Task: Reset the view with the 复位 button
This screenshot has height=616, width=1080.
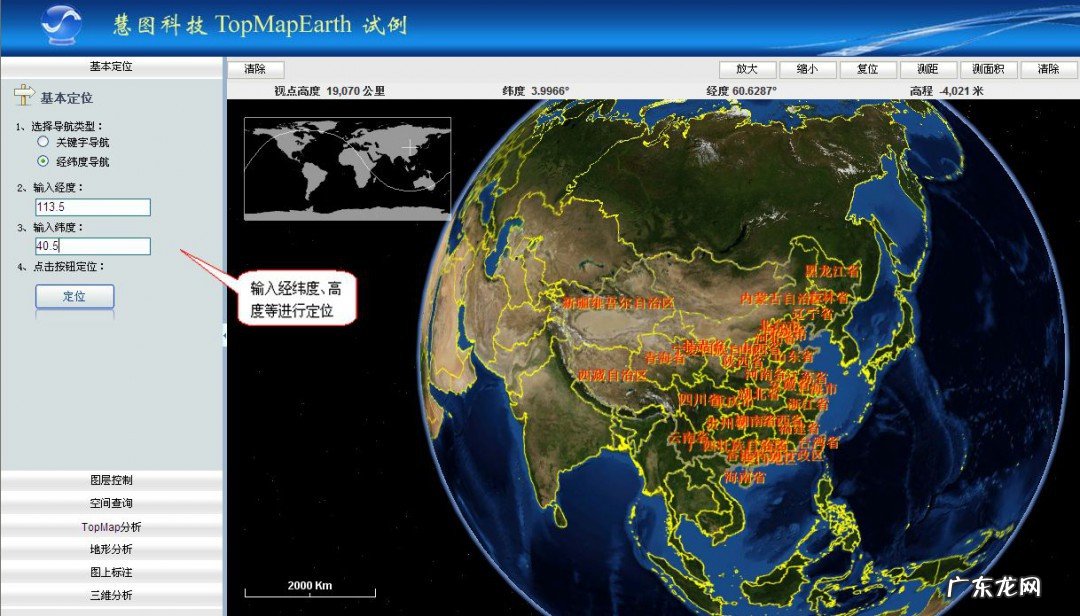Action: 868,69
